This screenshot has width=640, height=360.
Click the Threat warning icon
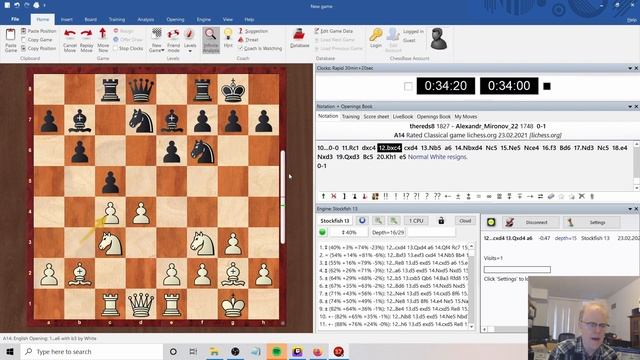pyautogui.click(x=241, y=40)
